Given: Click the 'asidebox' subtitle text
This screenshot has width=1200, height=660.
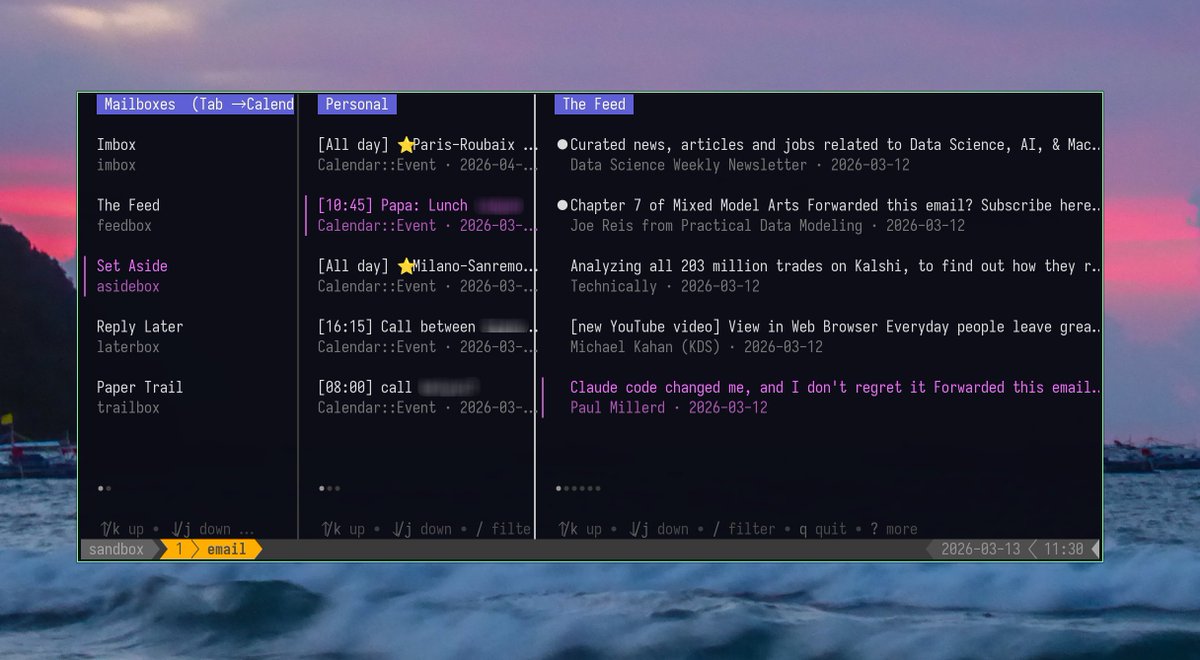Looking at the screenshot, I should click(x=128, y=286).
